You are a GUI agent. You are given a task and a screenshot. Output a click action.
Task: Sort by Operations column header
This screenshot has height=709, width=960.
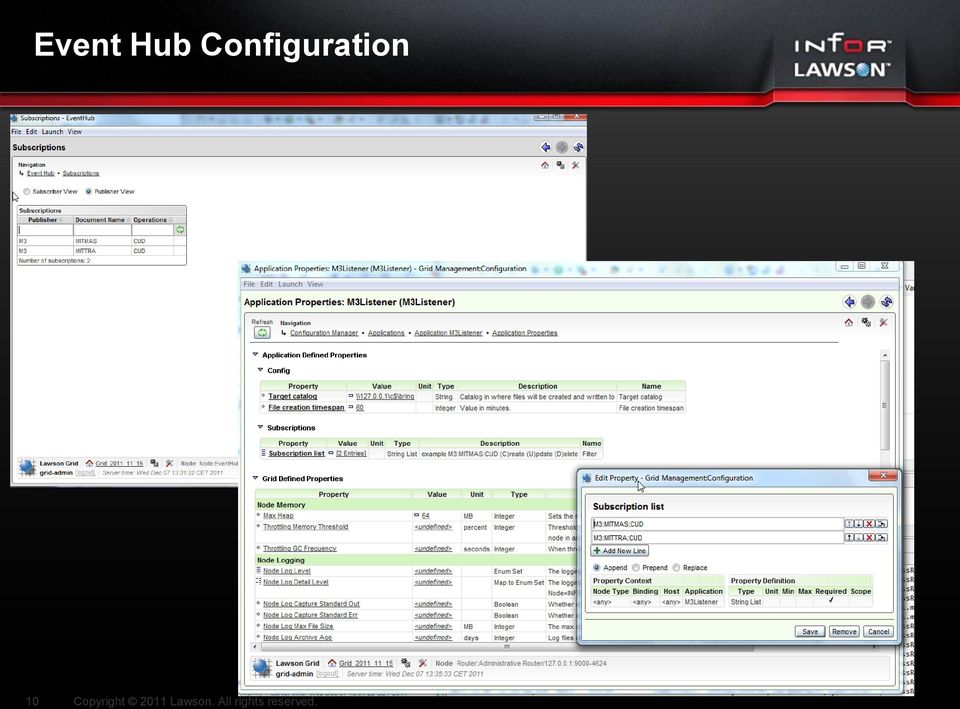tap(152, 220)
